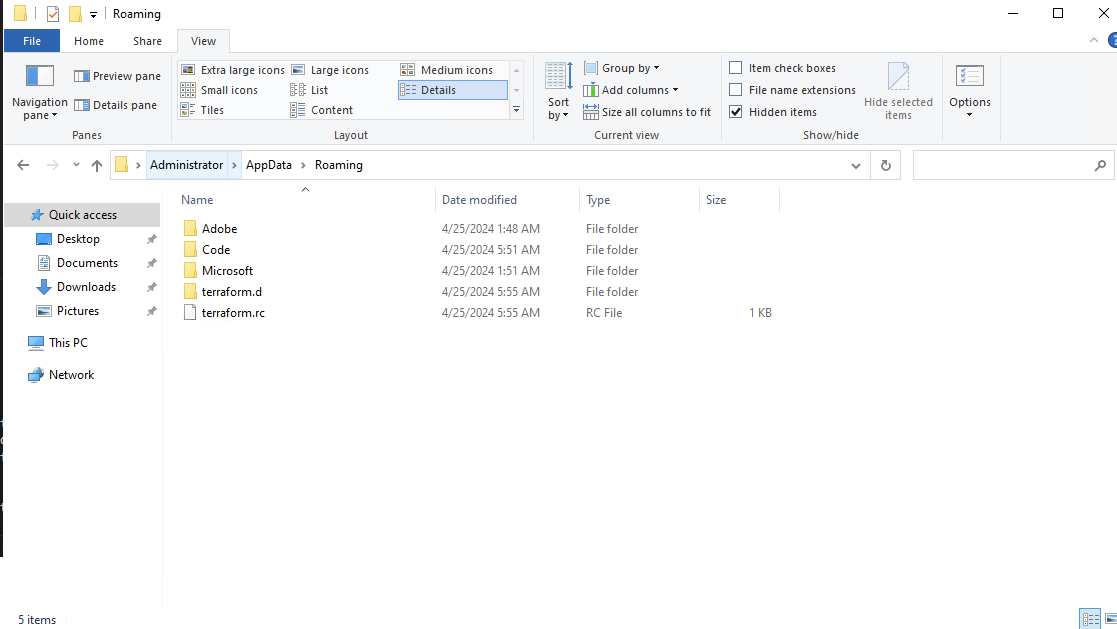The image size is (1117, 629).
Task: Expand the address bar history dropdown
Action: tap(856, 165)
